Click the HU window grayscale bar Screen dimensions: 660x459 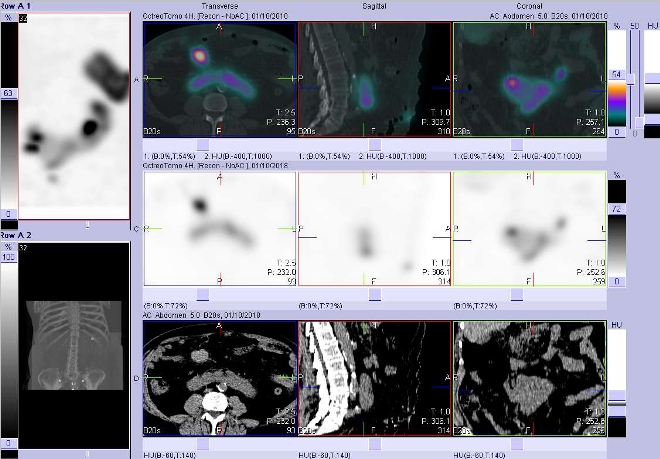(617, 380)
